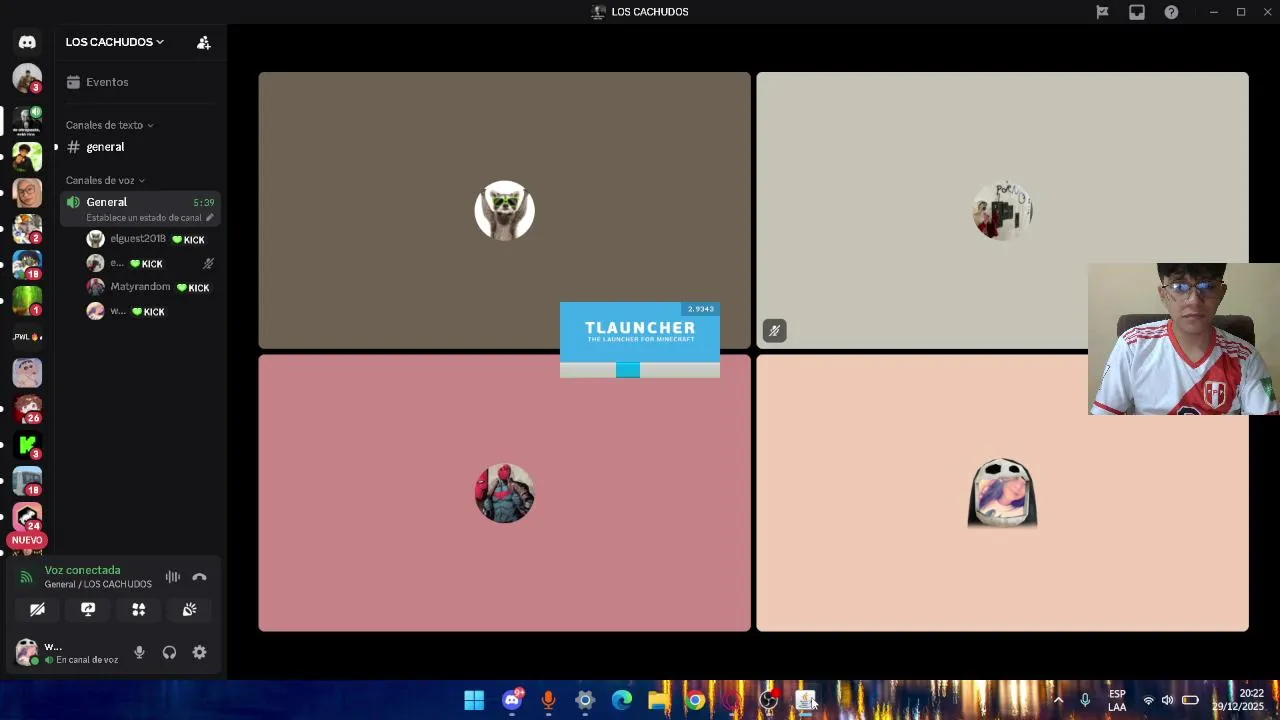This screenshot has width=1280, height=720.
Task: Show hidden icons chevron in system tray
Action: coord(1058,700)
